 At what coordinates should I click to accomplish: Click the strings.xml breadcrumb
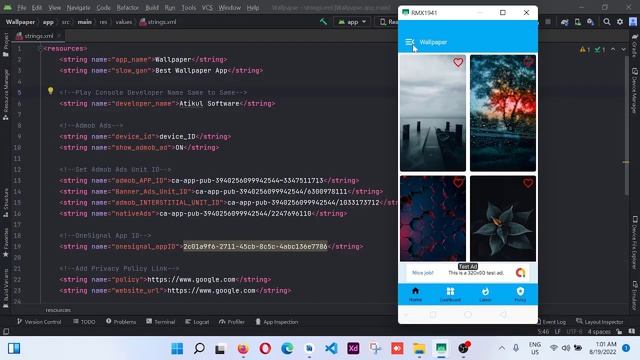click(158, 22)
